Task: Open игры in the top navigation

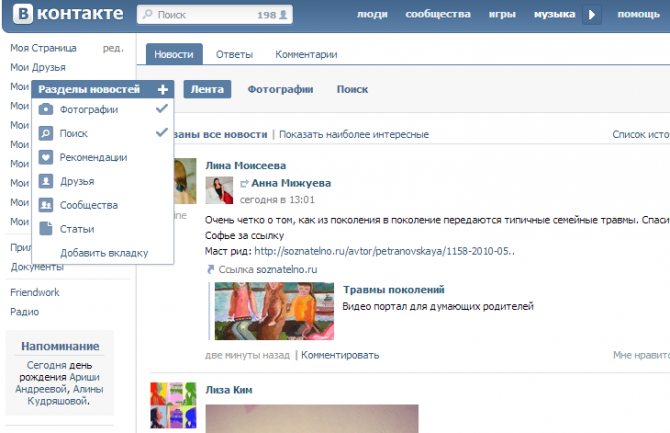Action: [x=502, y=14]
